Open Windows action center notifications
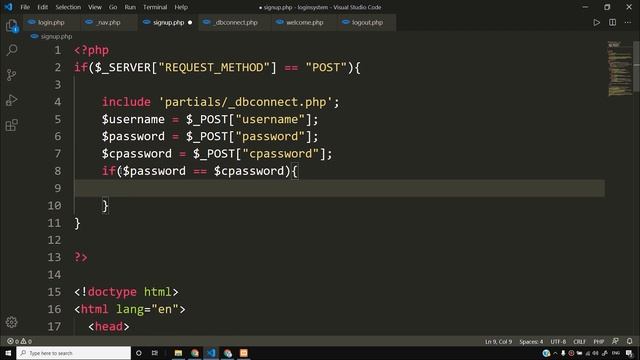The width and height of the screenshot is (640, 360). pos(629,353)
